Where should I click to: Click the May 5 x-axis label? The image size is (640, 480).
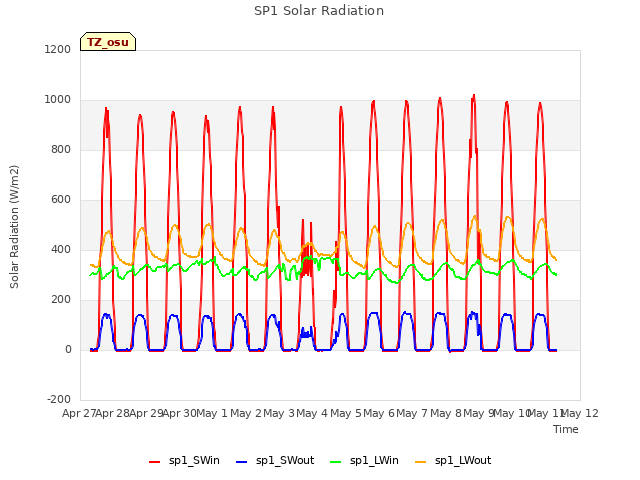(x=346, y=413)
